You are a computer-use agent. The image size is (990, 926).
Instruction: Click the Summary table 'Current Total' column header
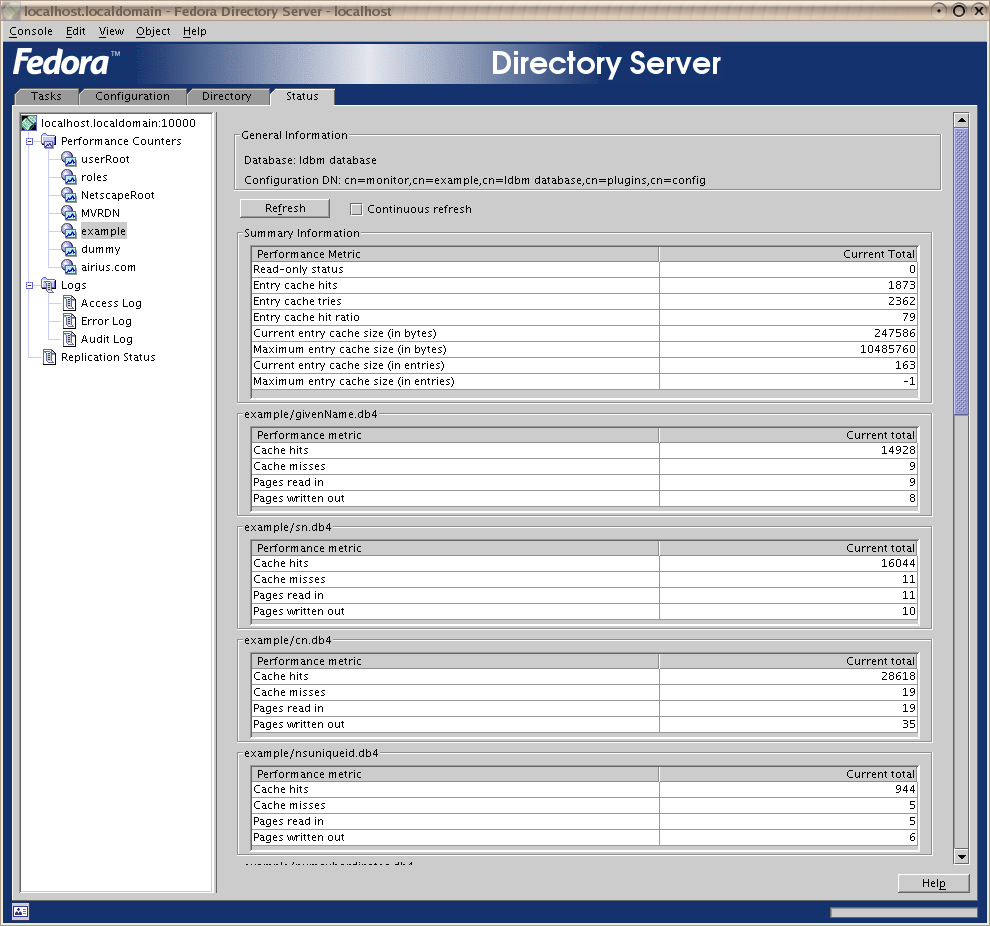[788, 254]
